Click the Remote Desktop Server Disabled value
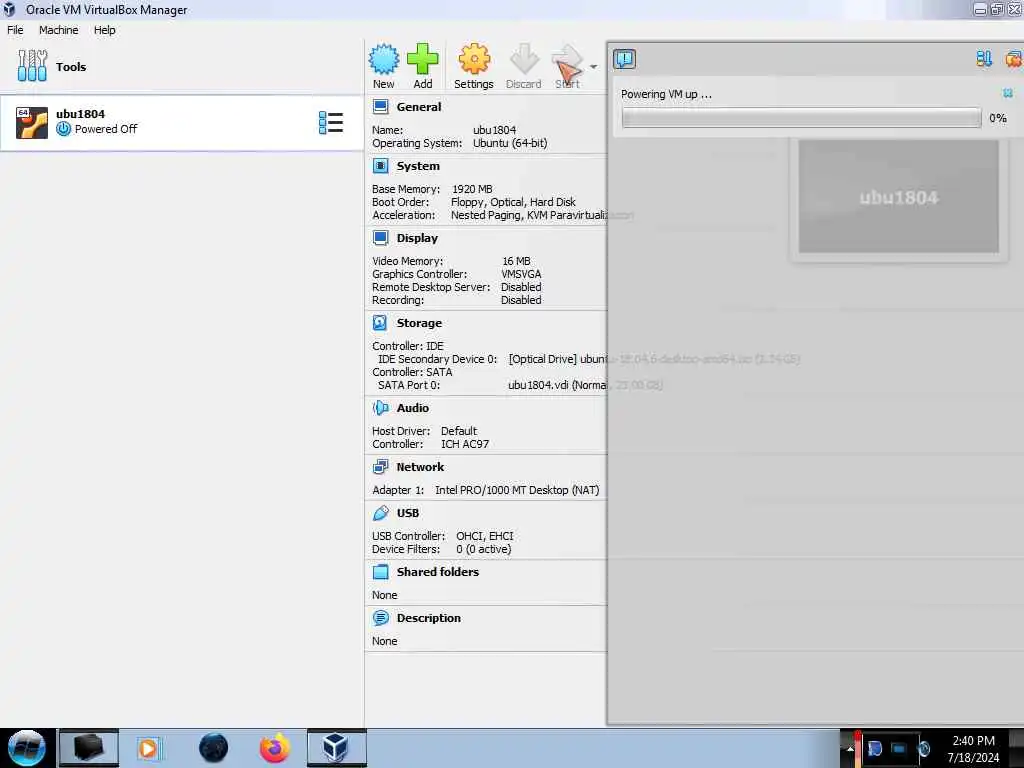The width and height of the screenshot is (1024, 768). pyautogui.click(x=521, y=287)
